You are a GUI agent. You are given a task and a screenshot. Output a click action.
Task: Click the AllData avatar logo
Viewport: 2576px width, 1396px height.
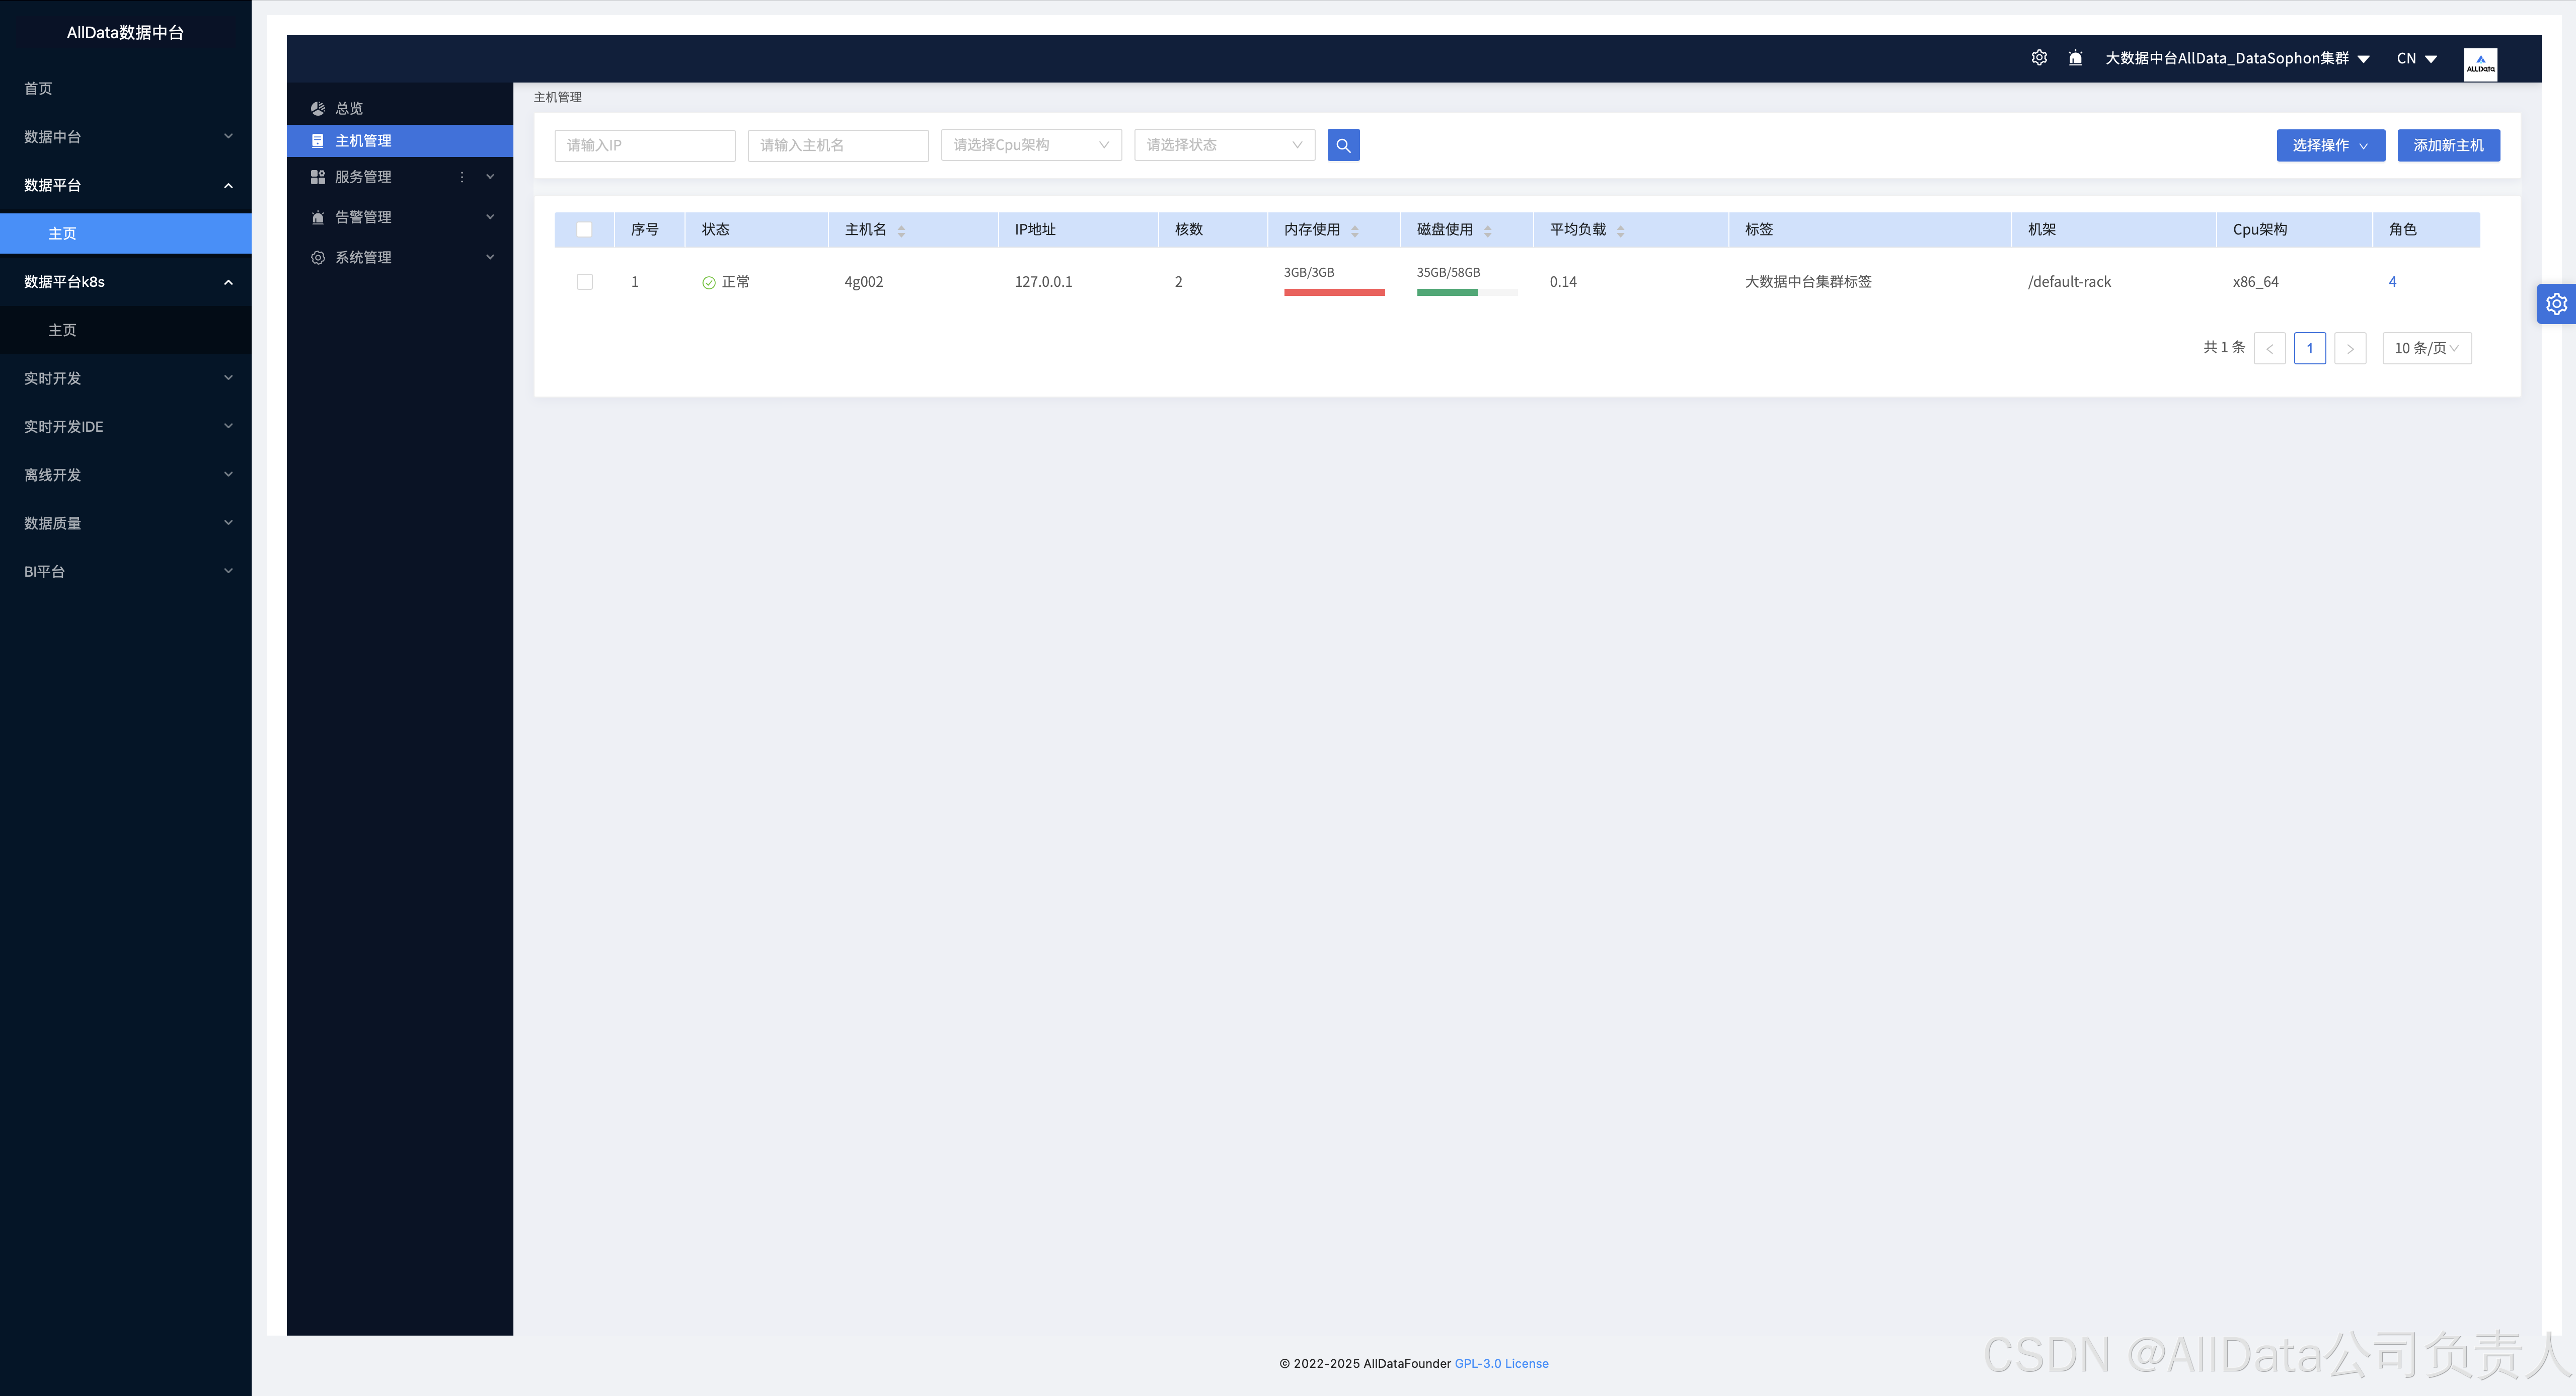point(2480,64)
